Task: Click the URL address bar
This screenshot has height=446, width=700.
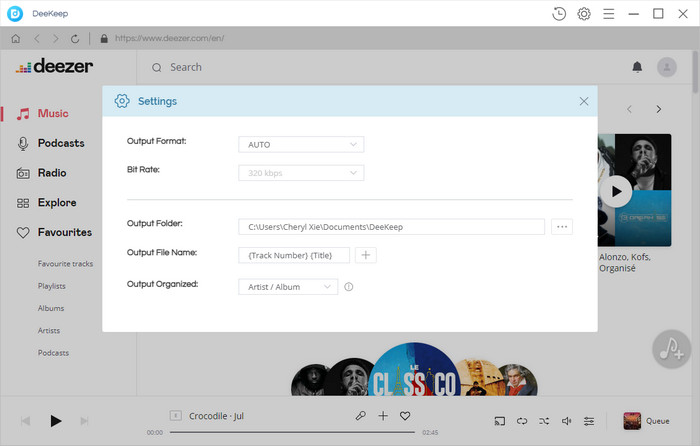Action: click(x=170, y=38)
